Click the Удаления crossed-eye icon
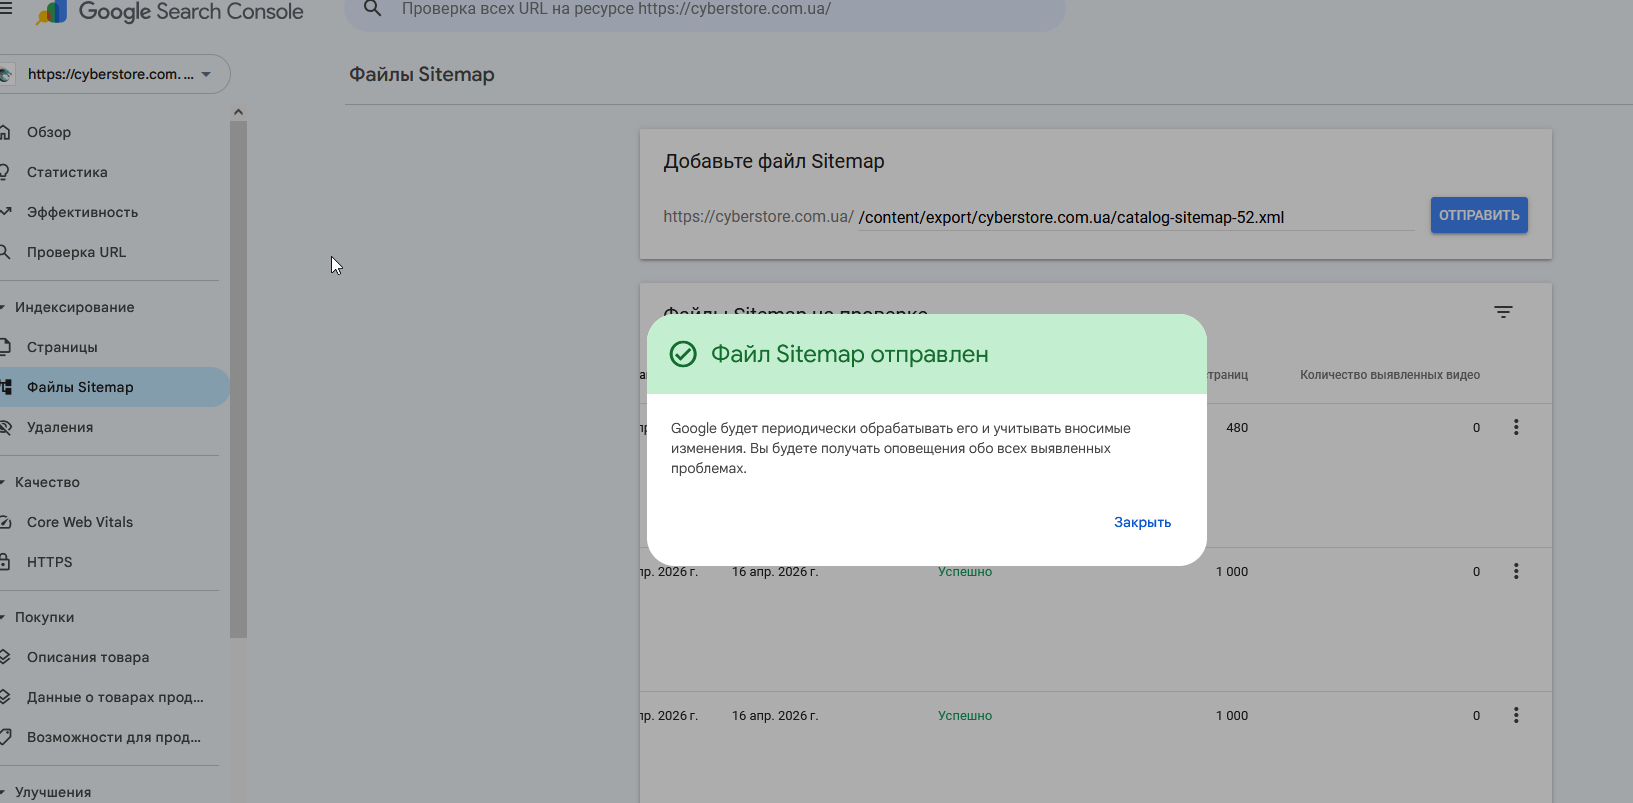 [x=5, y=427]
